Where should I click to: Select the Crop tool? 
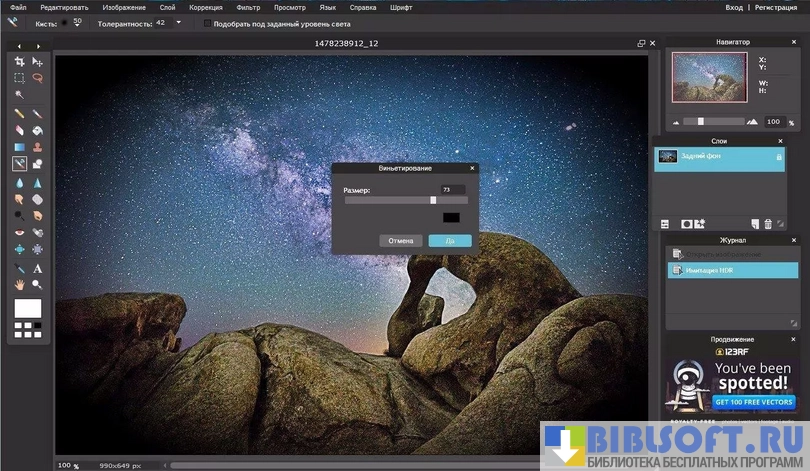coord(19,62)
